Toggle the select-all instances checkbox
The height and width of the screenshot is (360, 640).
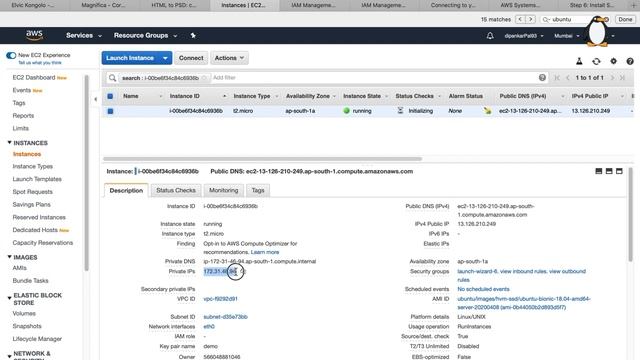click(110, 96)
